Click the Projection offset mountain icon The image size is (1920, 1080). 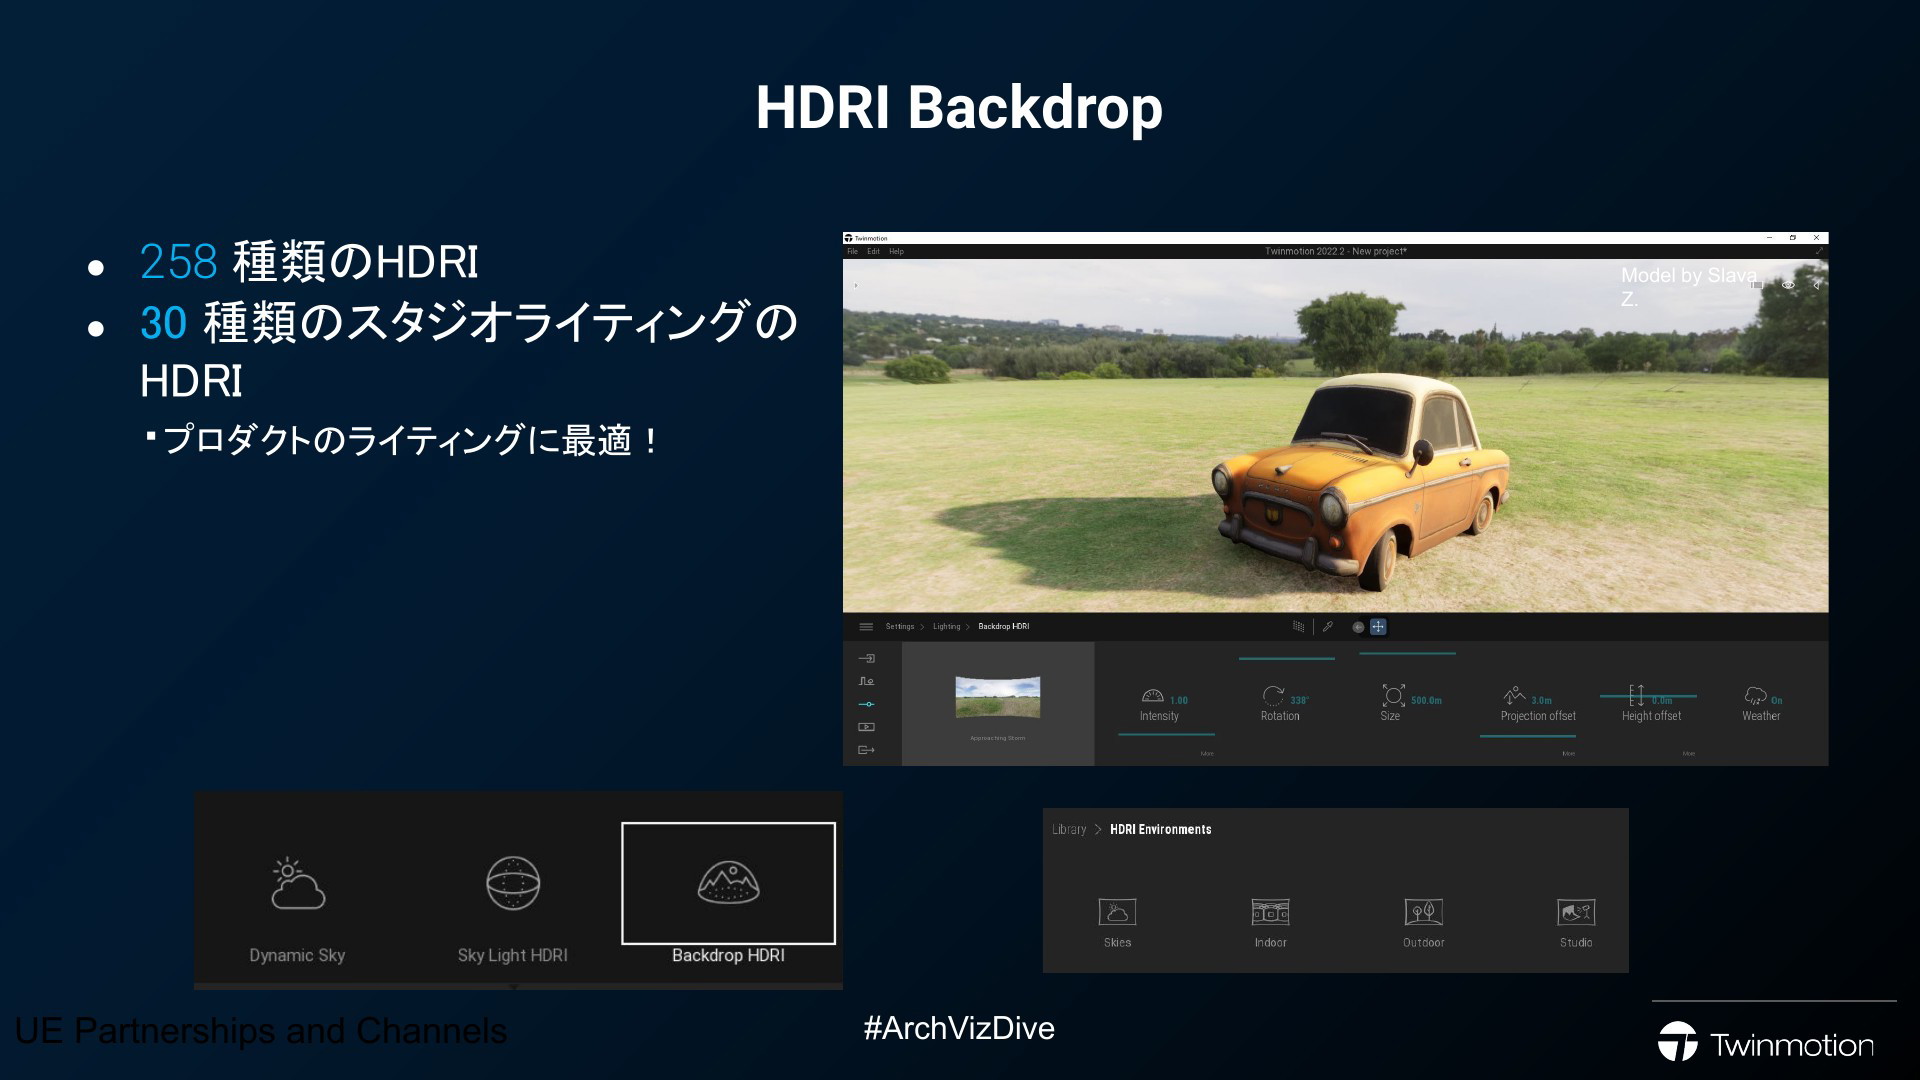[1514, 695]
